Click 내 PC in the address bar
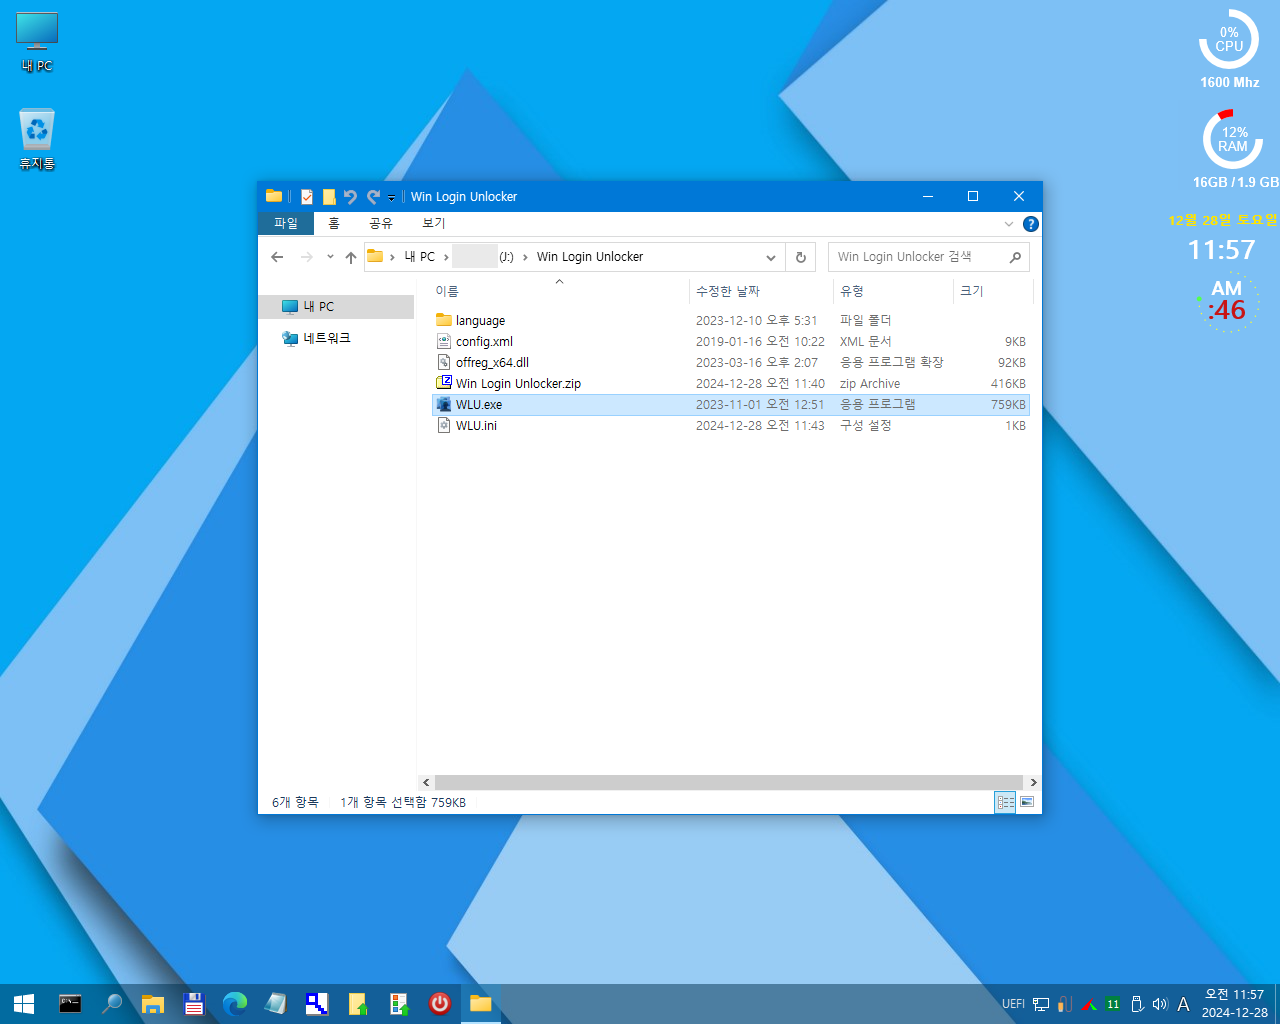Viewport: 1280px width, 1024px height. 420,257
